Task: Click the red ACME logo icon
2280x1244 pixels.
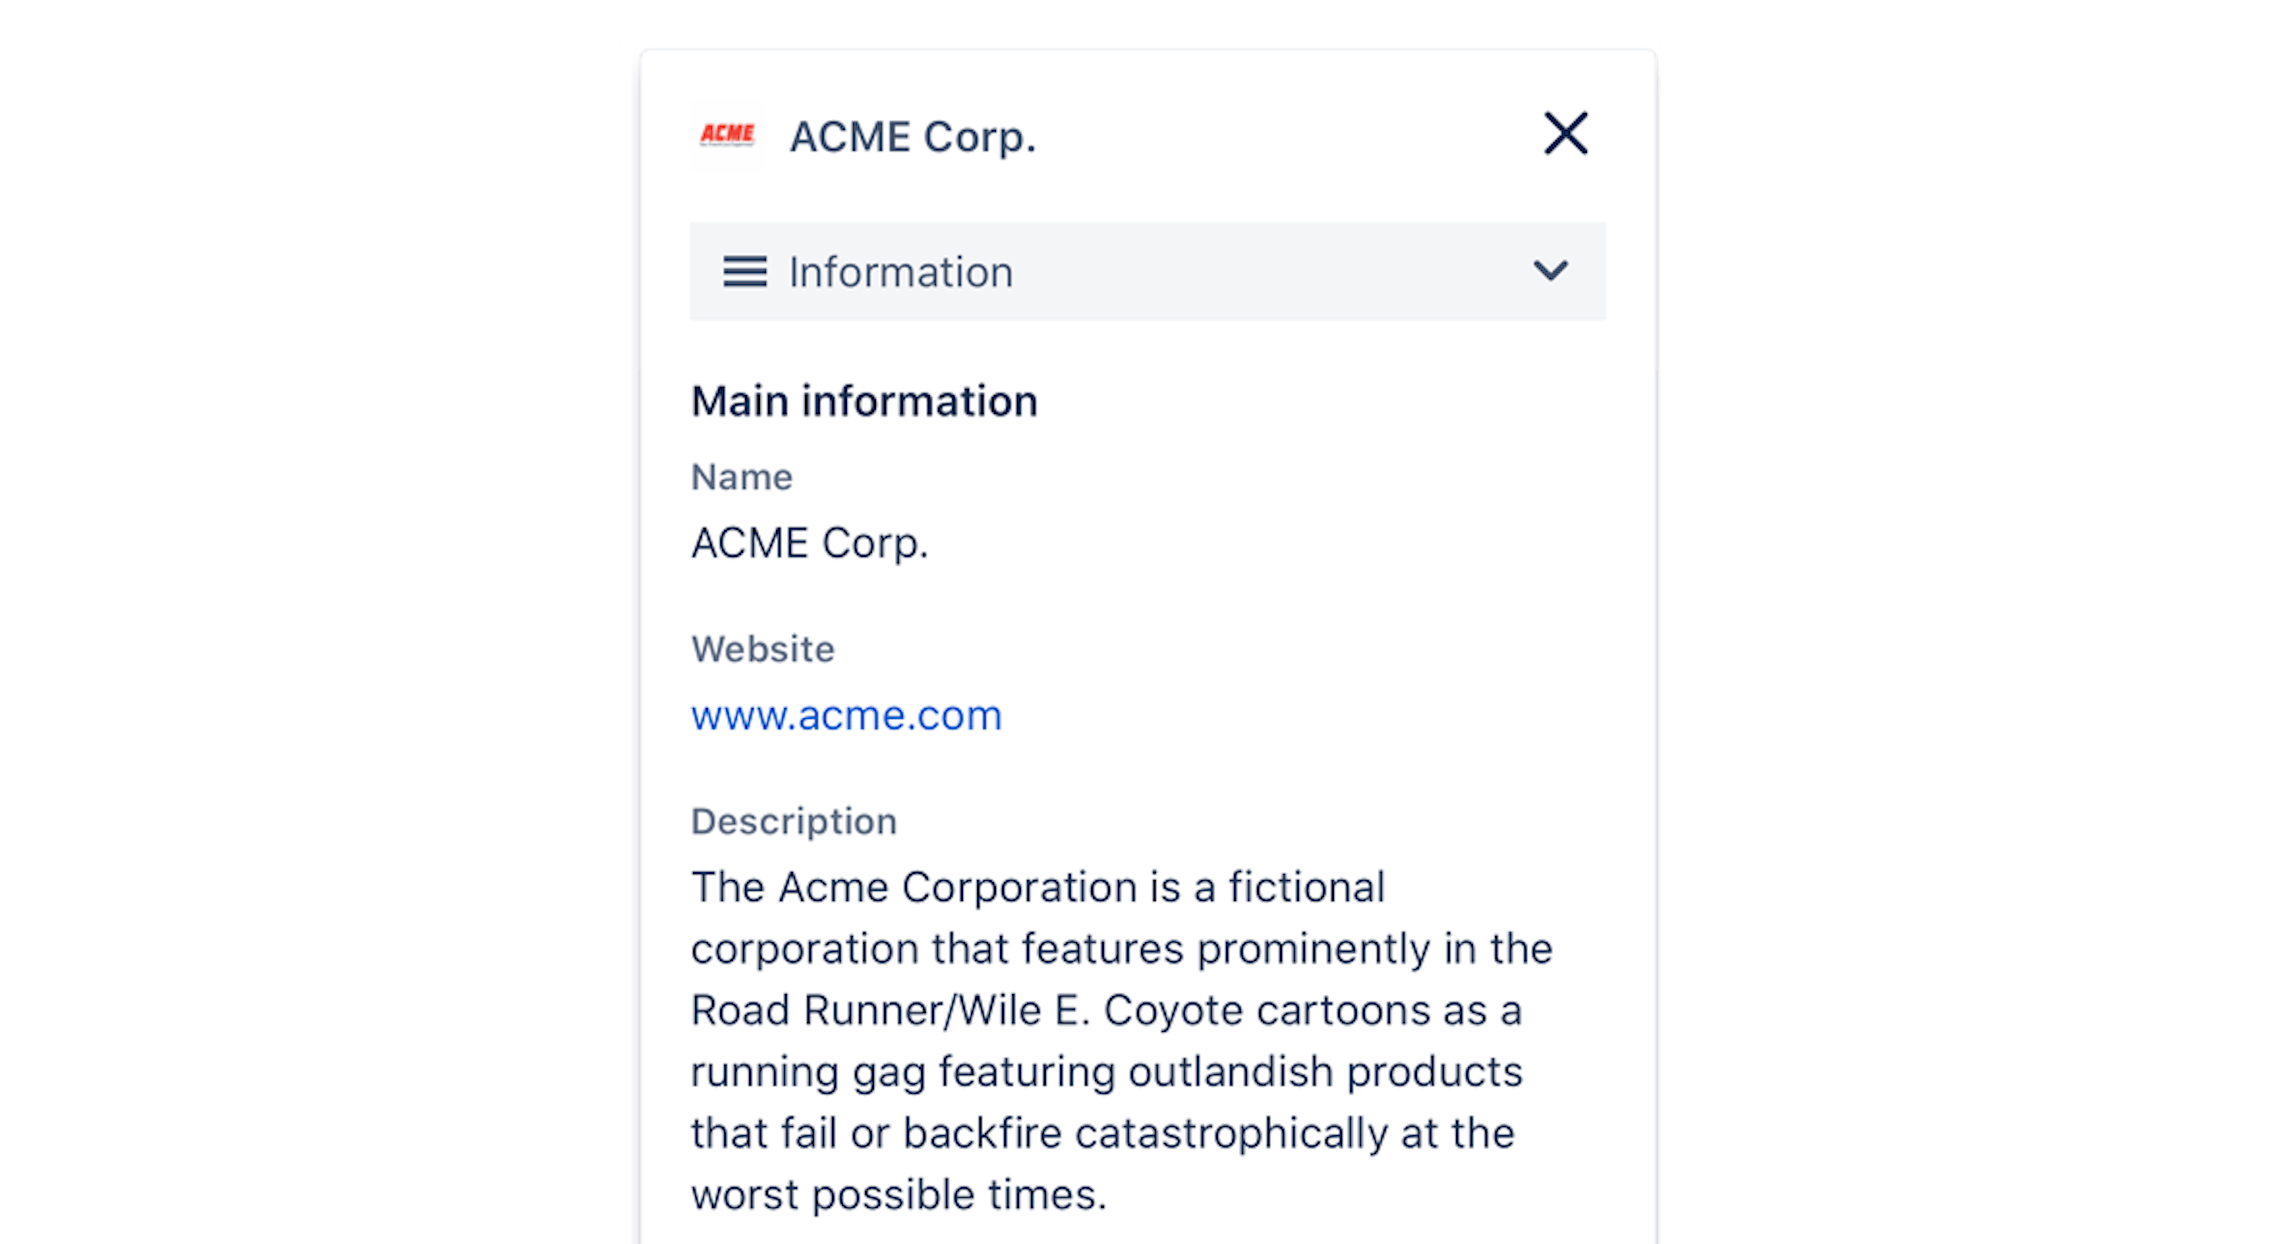Action: coord(727,135)
